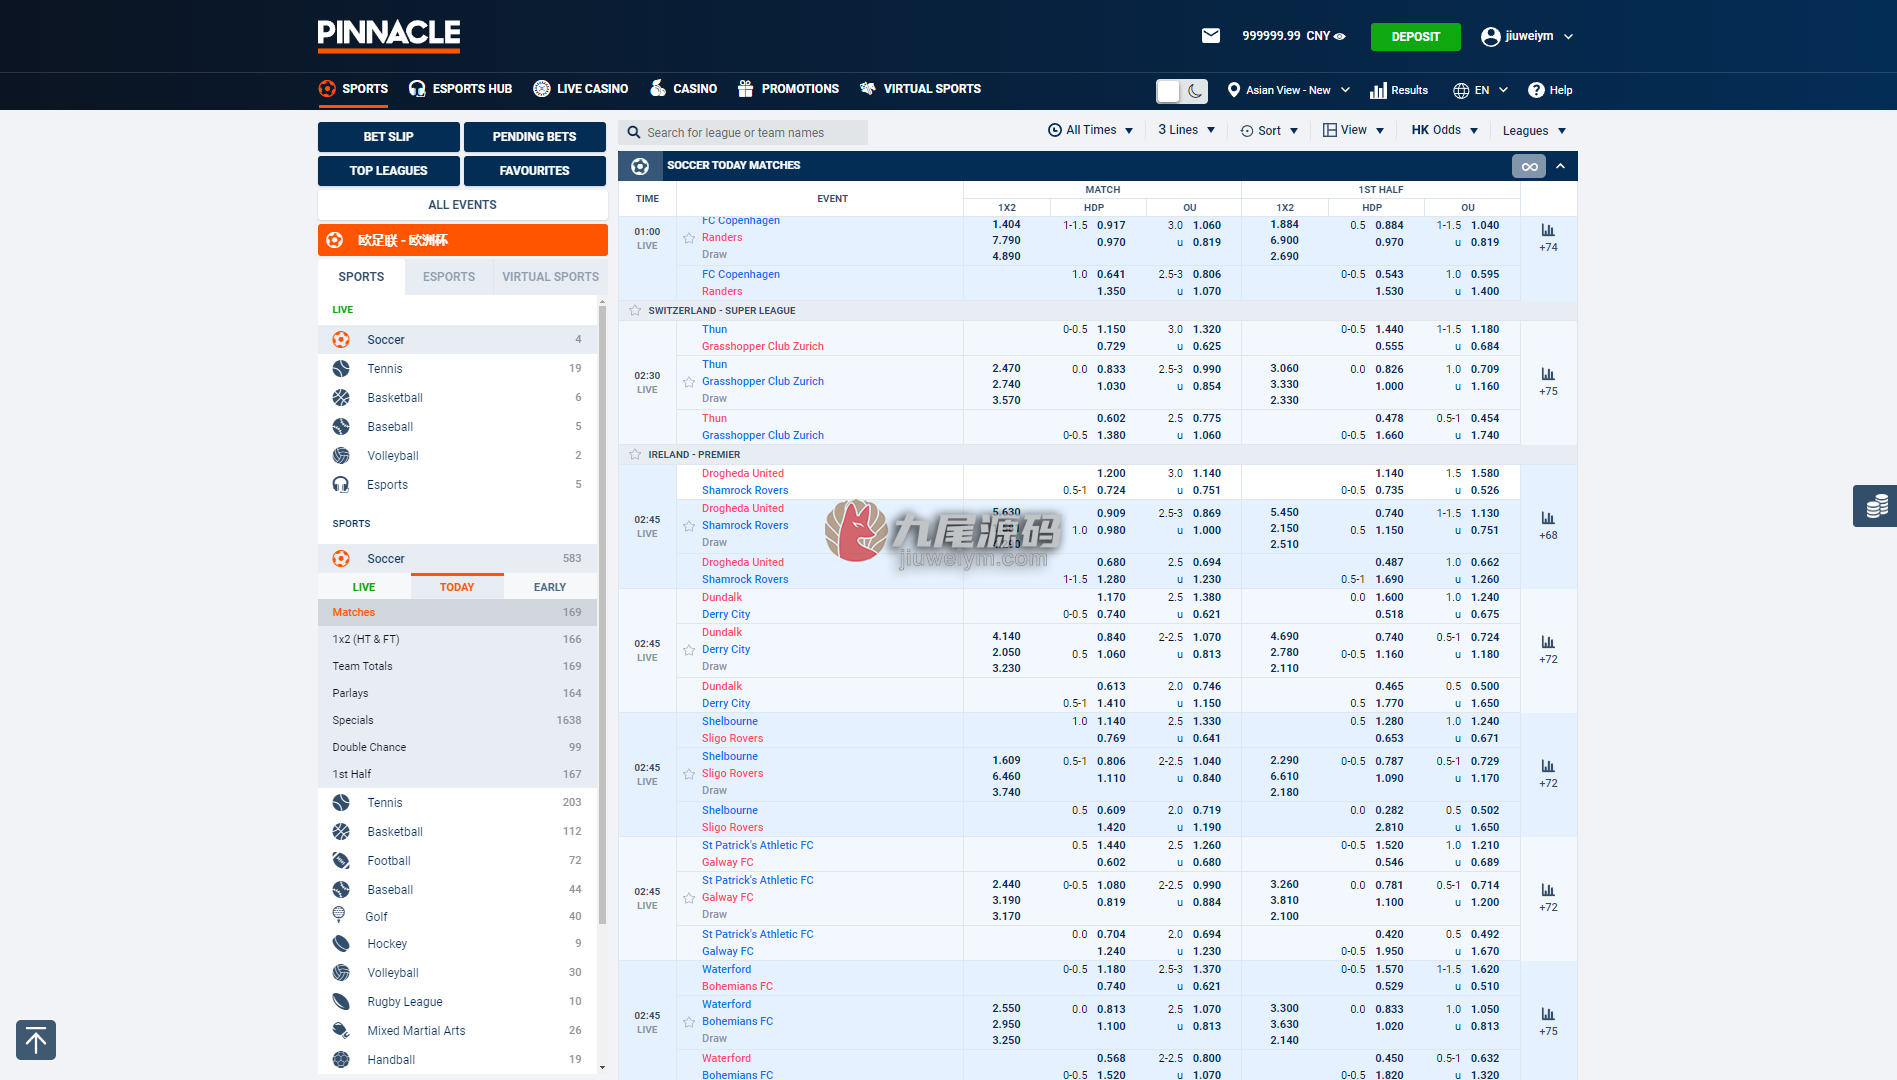Toggle balance visibility eye icon
This screenshot has height=1080, width=1897.
(x=1340, y=36)
